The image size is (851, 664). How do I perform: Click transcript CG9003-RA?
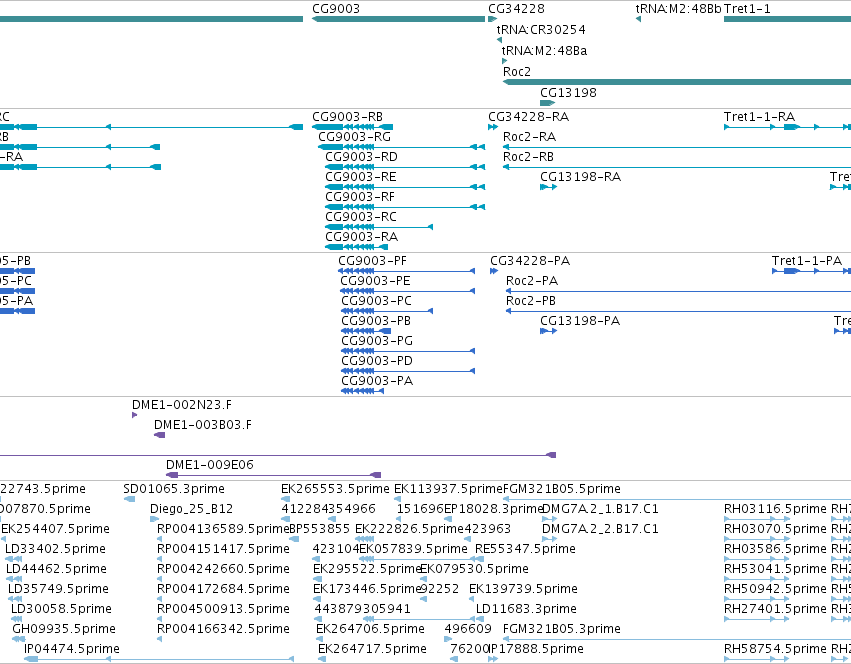click(x=361, y=237)
